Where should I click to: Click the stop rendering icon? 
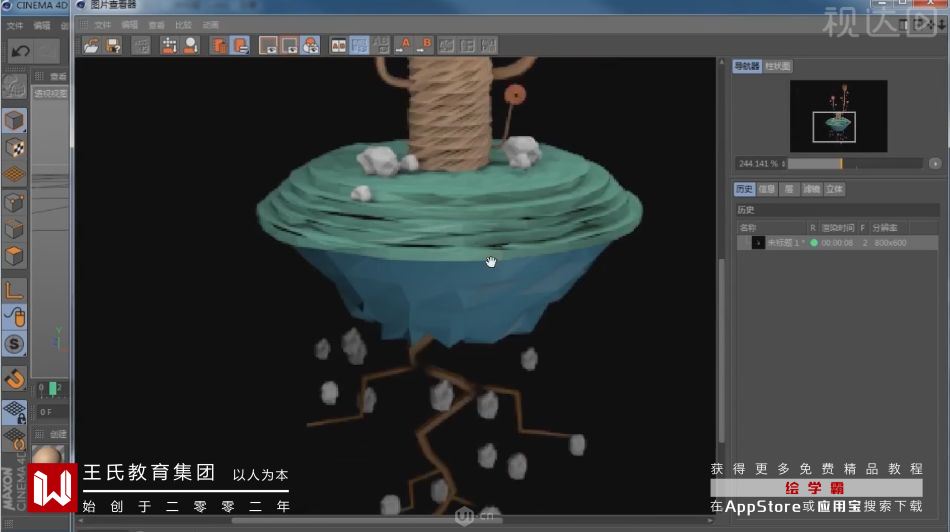(x=141, y=45)
